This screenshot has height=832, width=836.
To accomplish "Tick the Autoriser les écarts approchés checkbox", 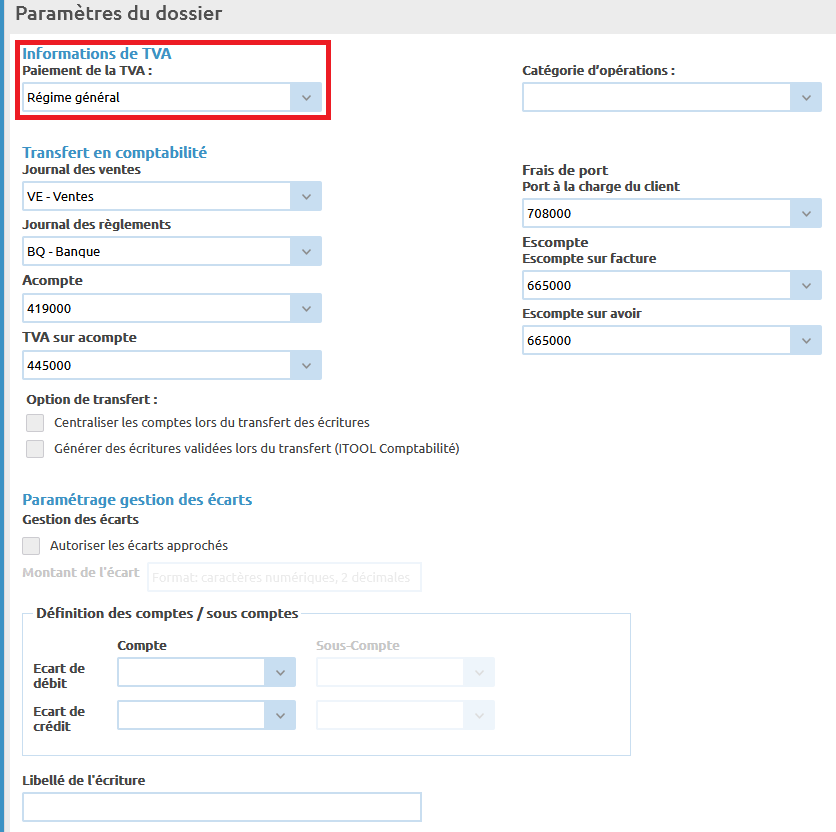I will (x=32, y=546).
